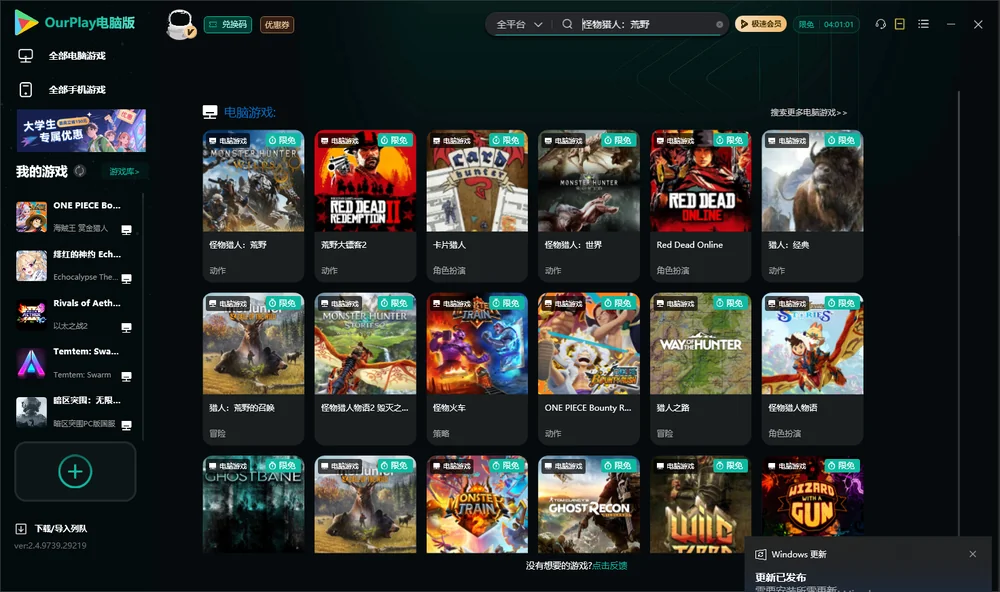Open the Monster Train 2 card
1000x592 pixels.
477,504
